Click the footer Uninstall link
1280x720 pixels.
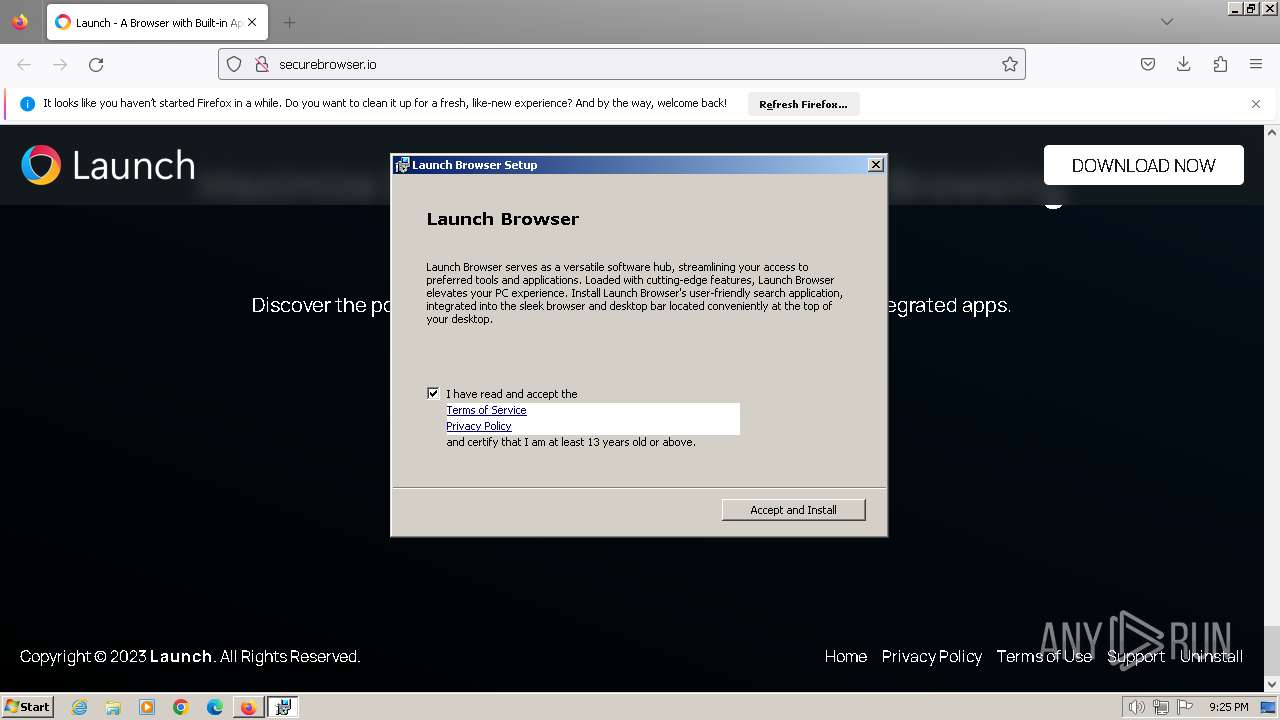(x=1211, y=656)
